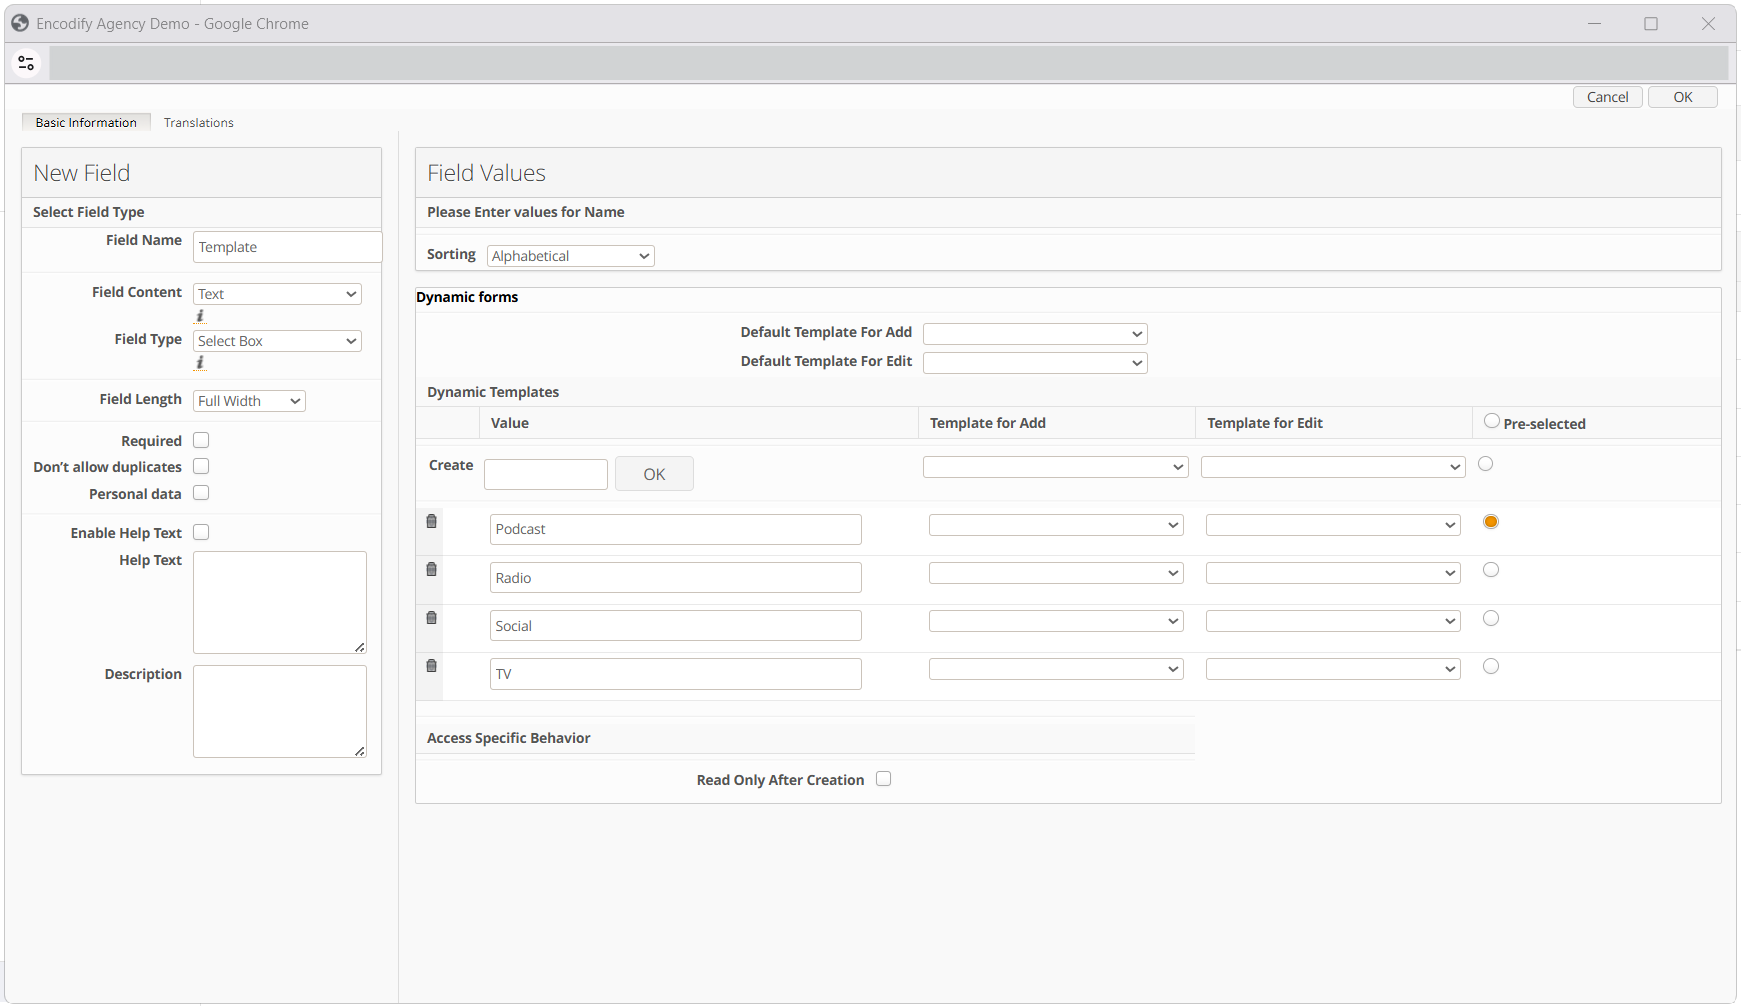Minimize the Chrome window

click(x=1595, y=23)
